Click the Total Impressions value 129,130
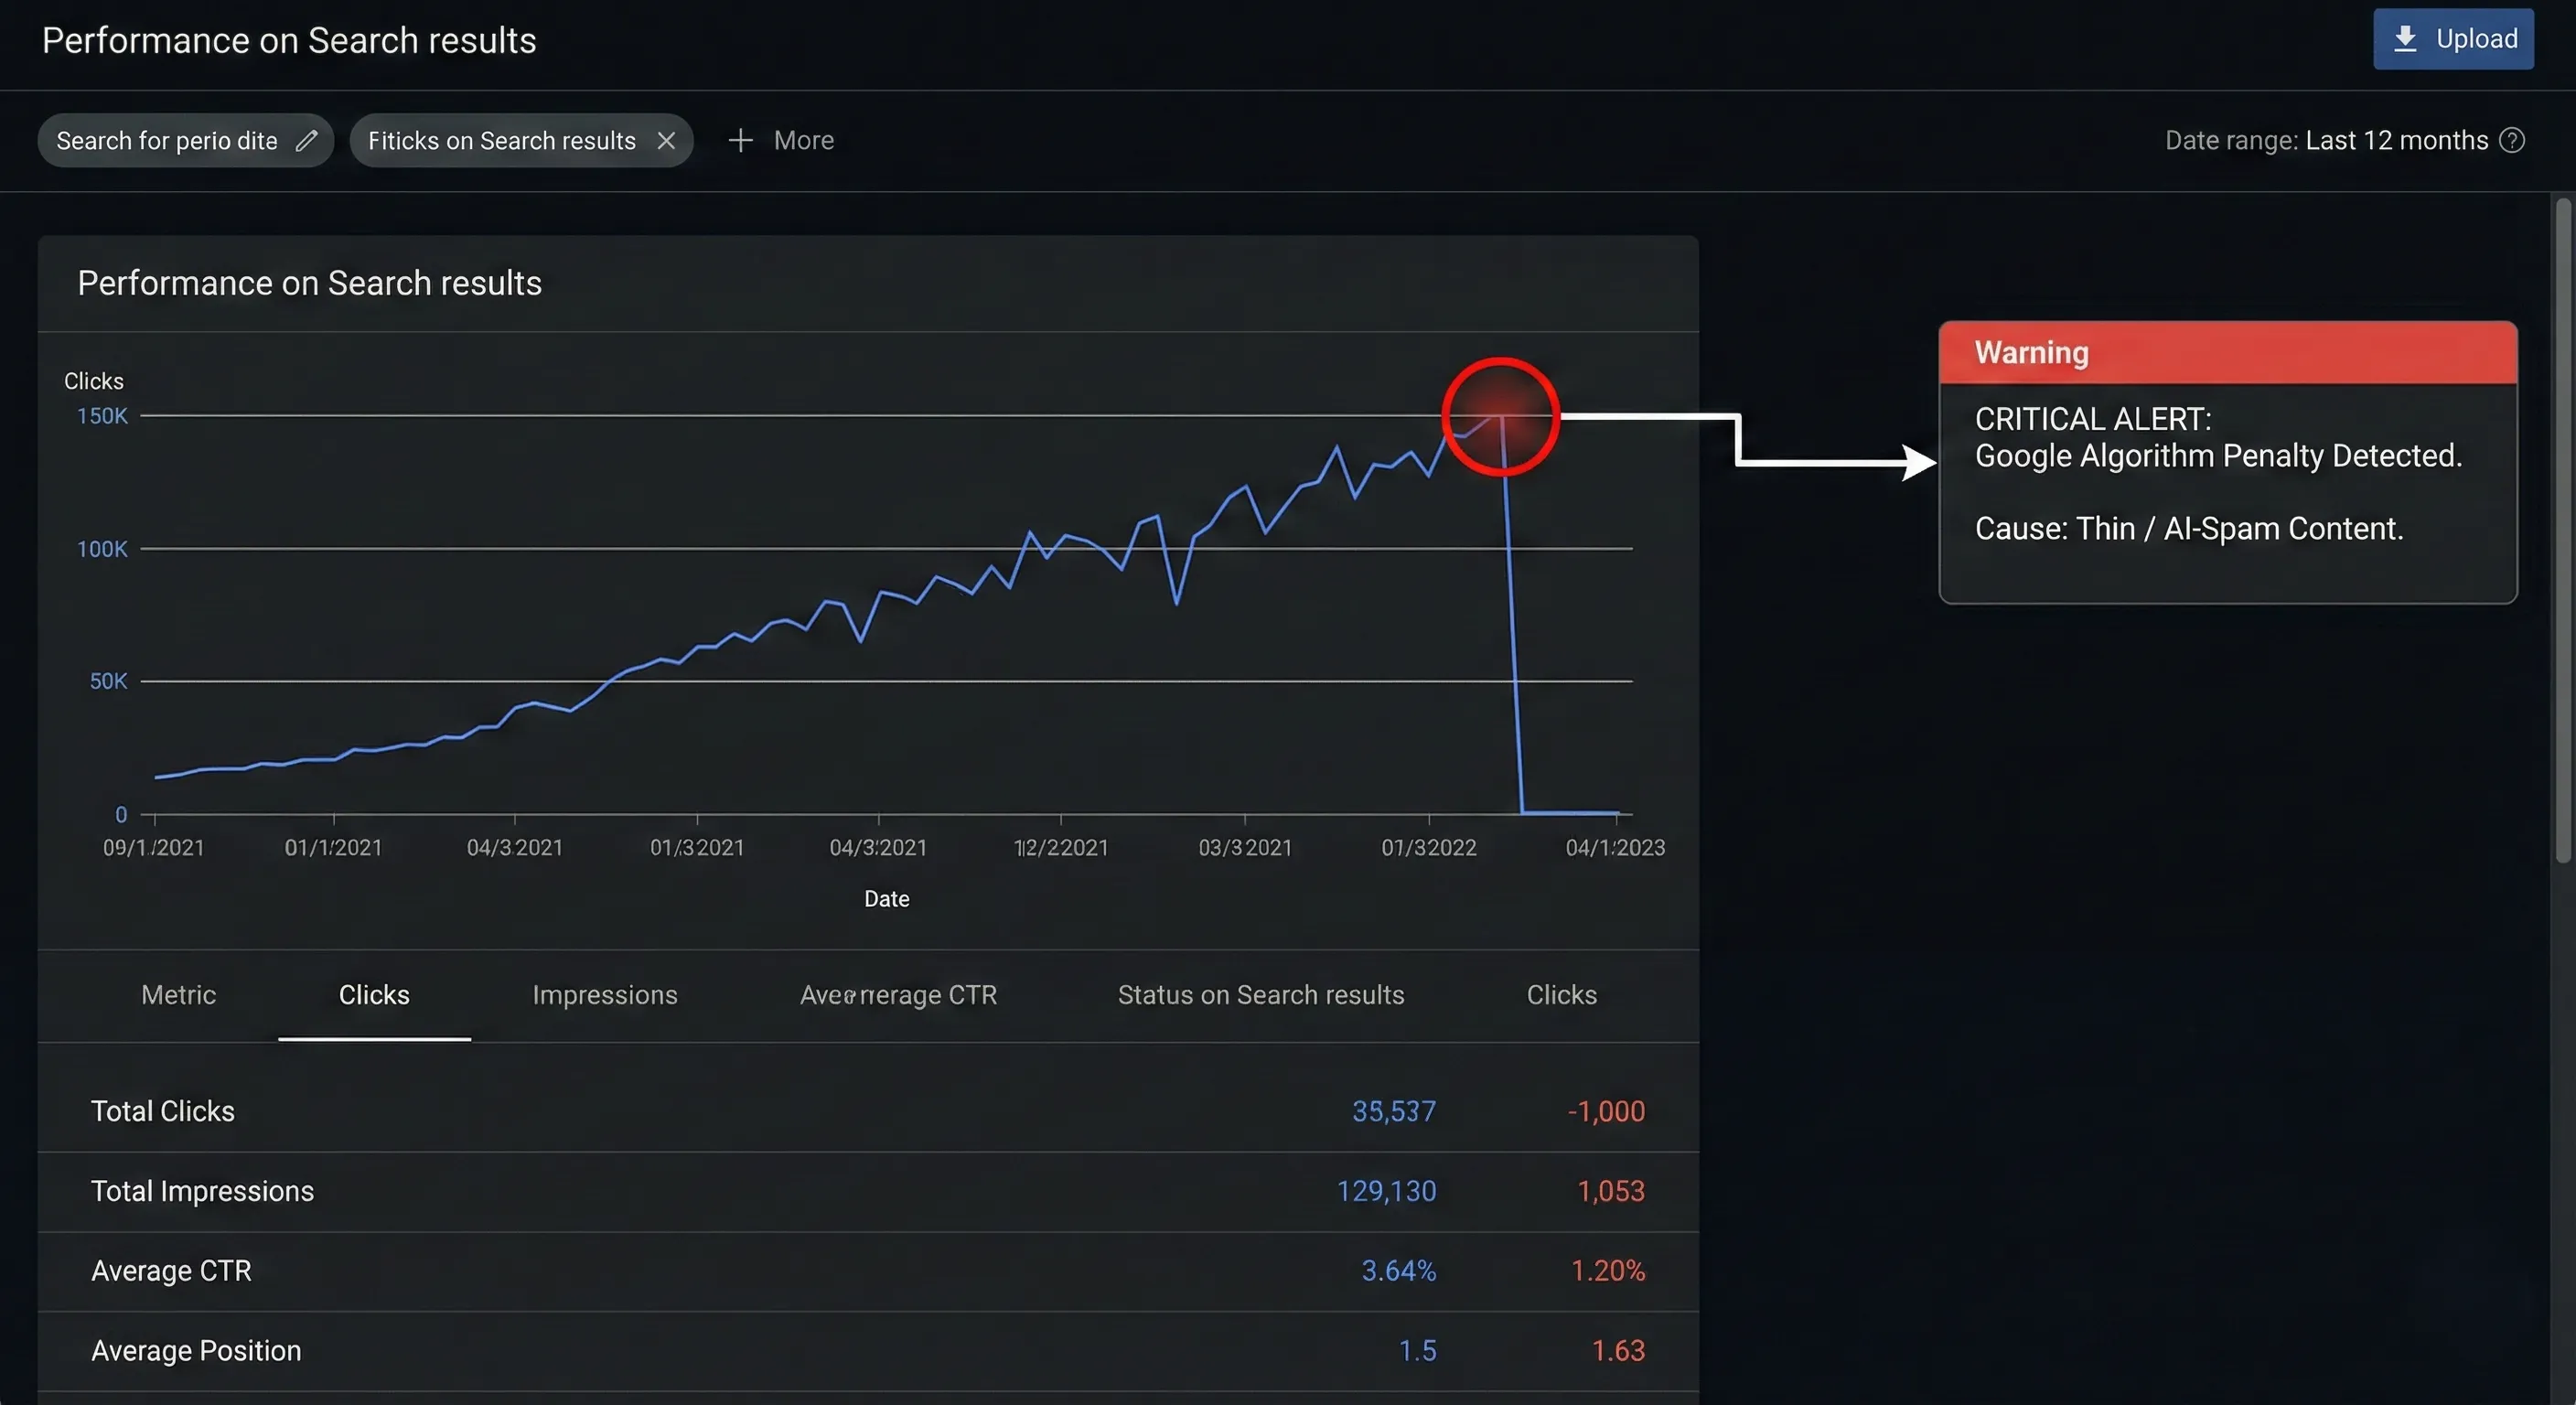The height and width of the screenshot is (1405, 2576). 1386,1191
